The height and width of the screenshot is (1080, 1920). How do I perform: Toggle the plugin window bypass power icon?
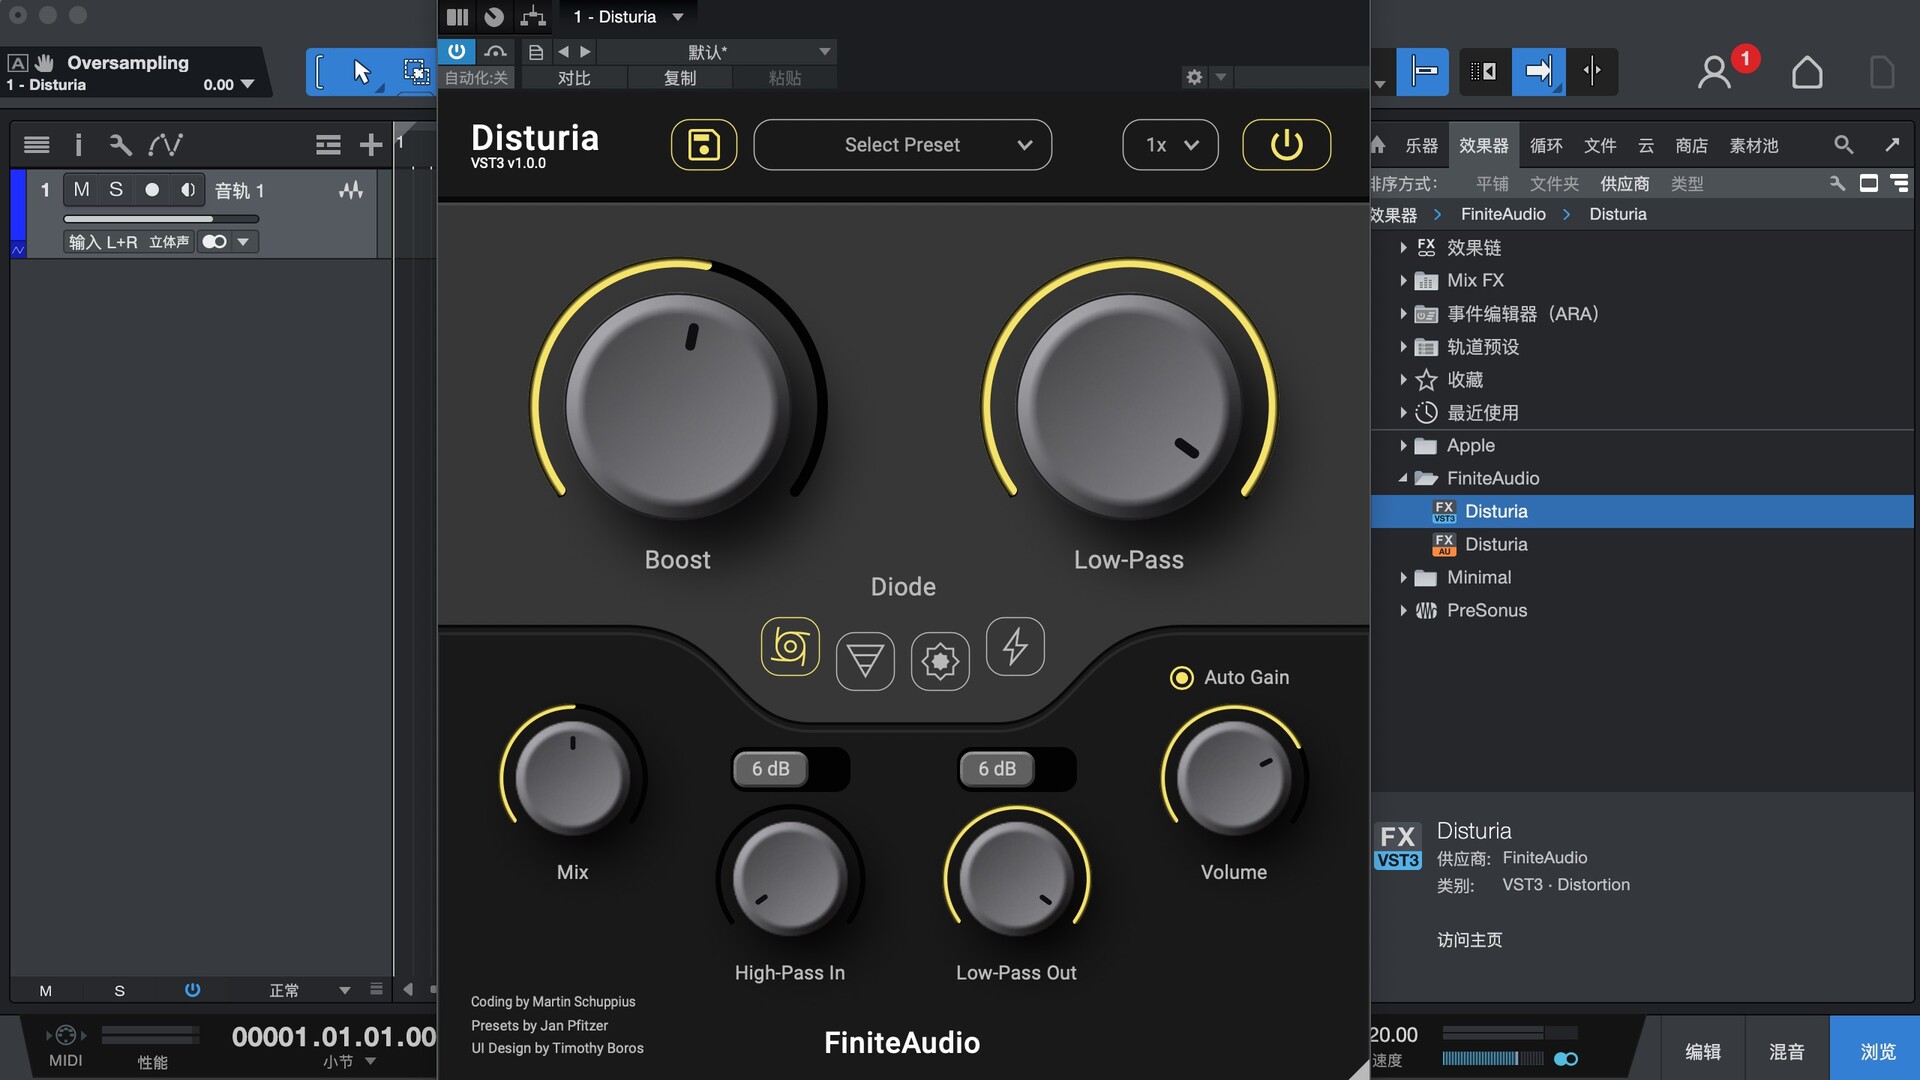pos(457,51)
